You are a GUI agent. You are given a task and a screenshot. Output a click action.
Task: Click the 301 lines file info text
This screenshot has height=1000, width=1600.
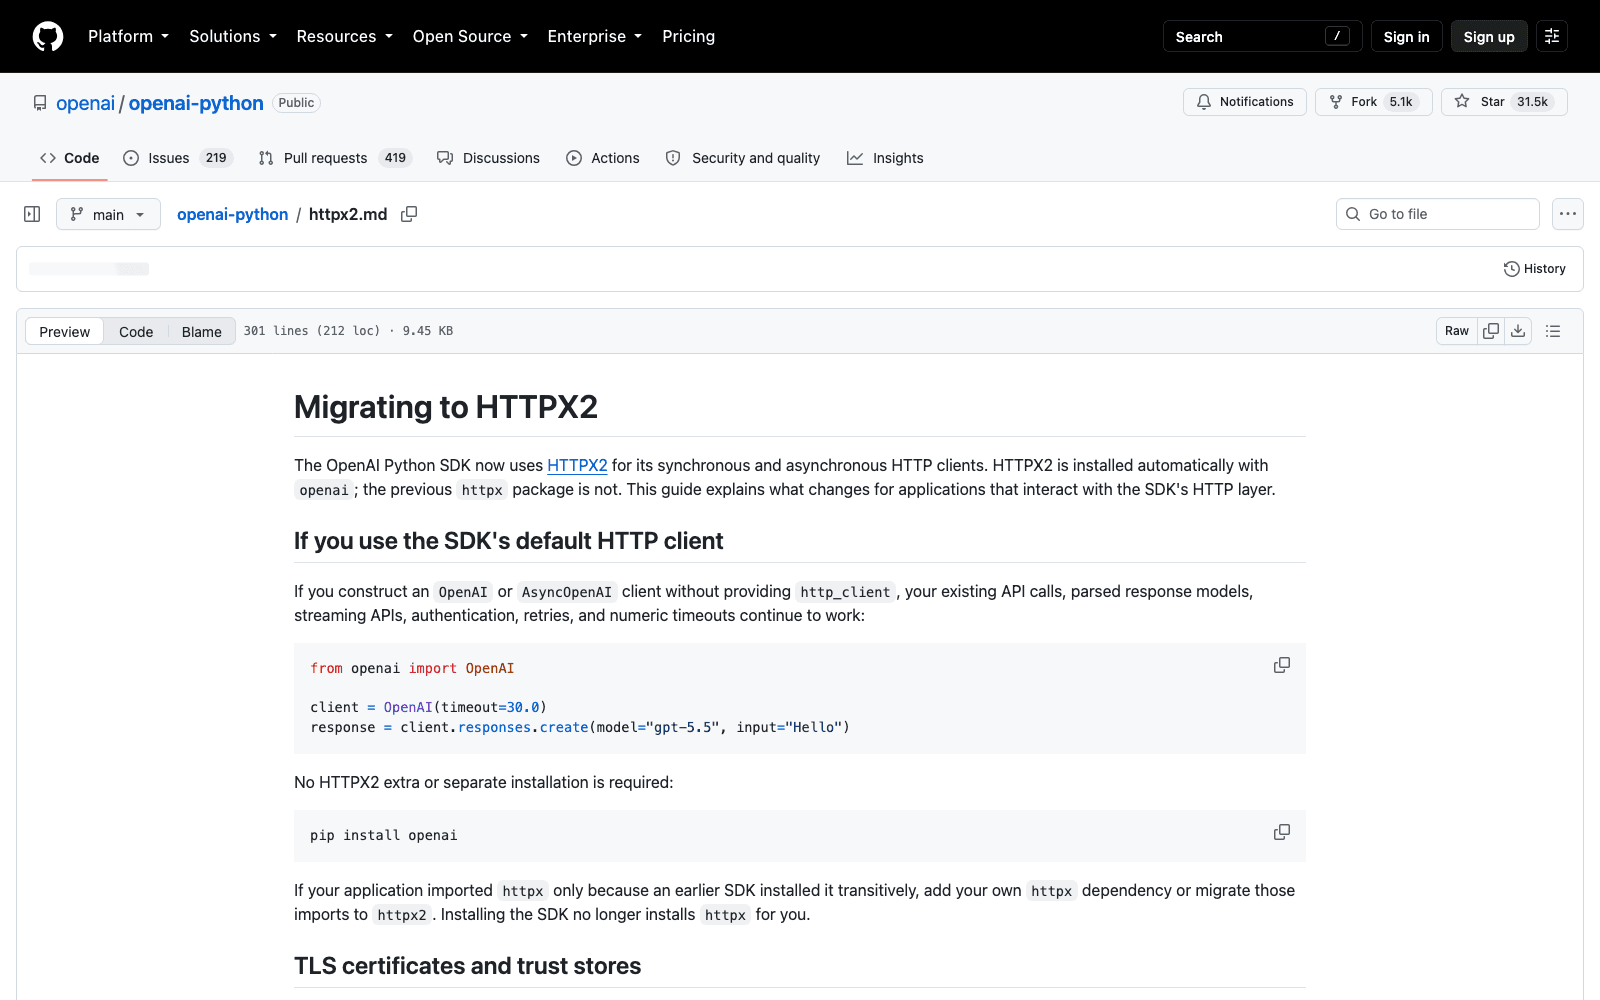(348, 331)
